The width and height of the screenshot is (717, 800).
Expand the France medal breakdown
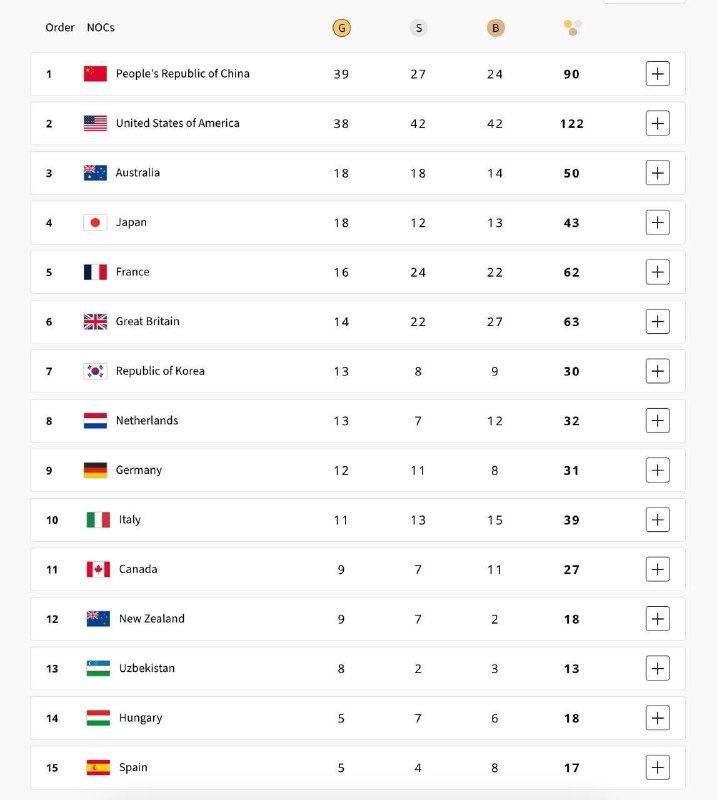[x=657, y=272]
